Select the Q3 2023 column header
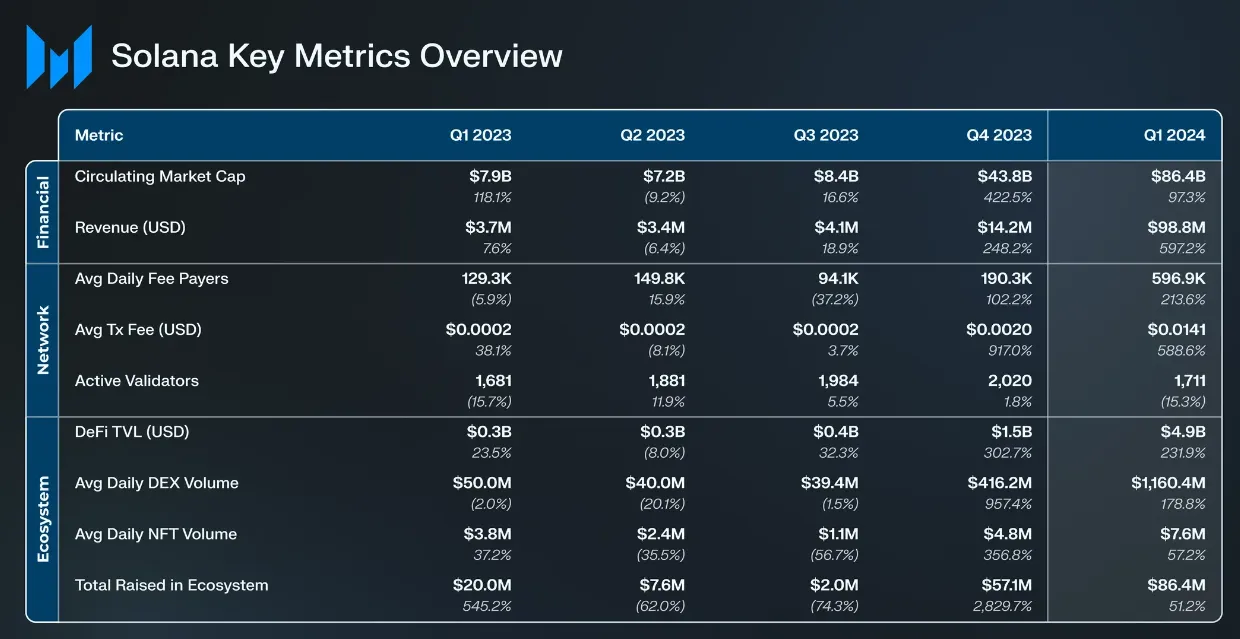Screen dimensions: 1240x639 coord(826,135)
